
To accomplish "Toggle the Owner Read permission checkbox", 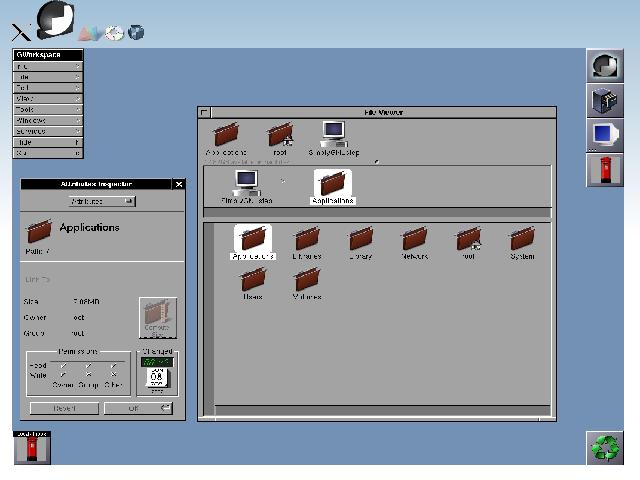I will coord(64,366).
